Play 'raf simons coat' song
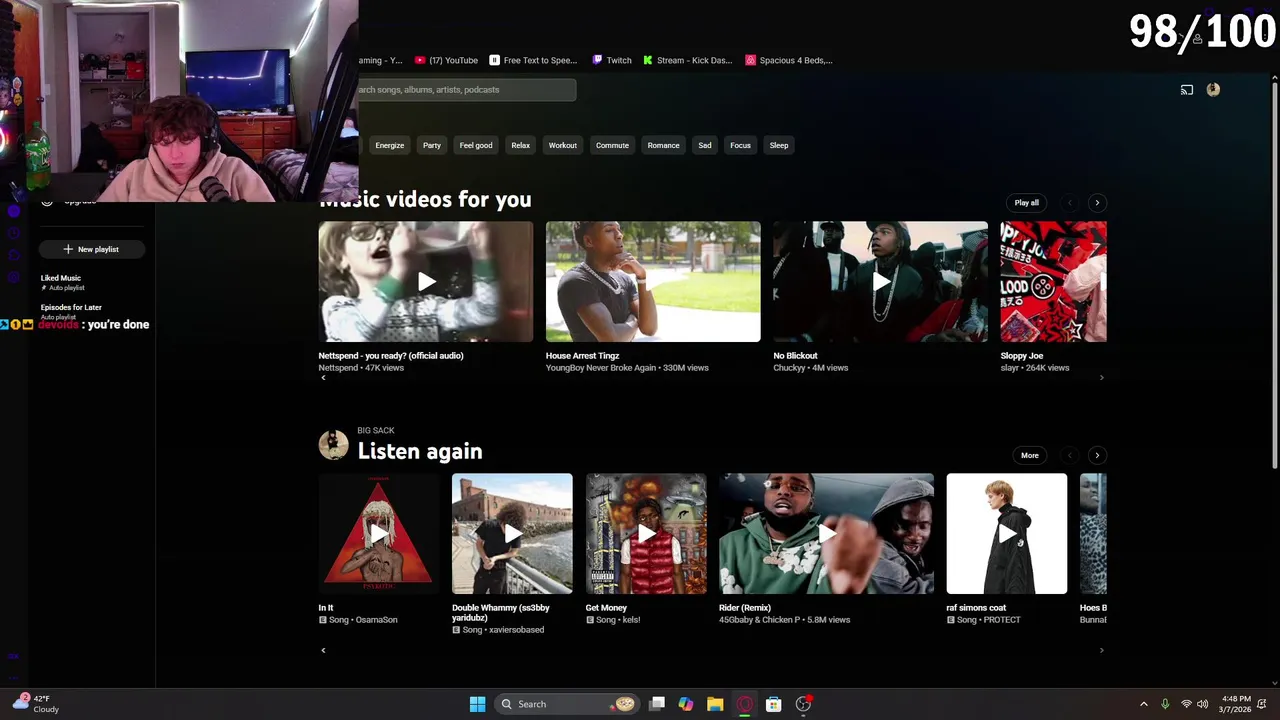The height and width of the screenshot is (720, 1280). 1007,534
